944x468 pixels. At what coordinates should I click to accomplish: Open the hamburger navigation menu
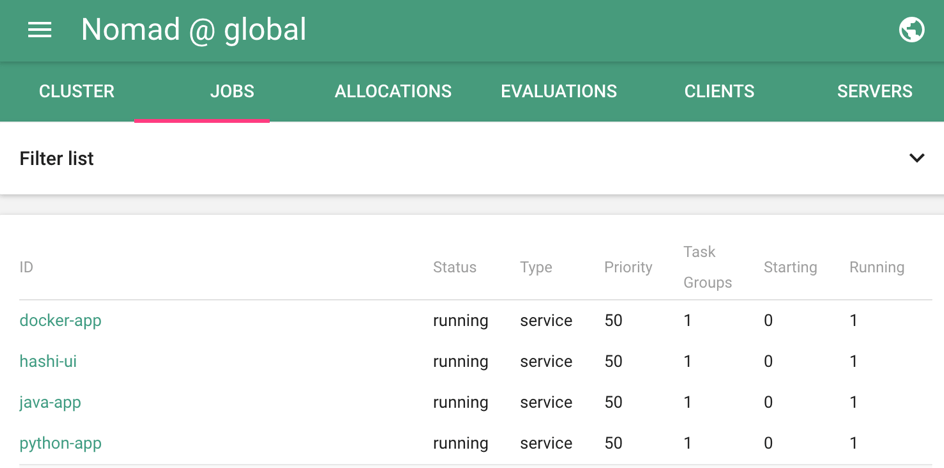click(x=40, y=30)
